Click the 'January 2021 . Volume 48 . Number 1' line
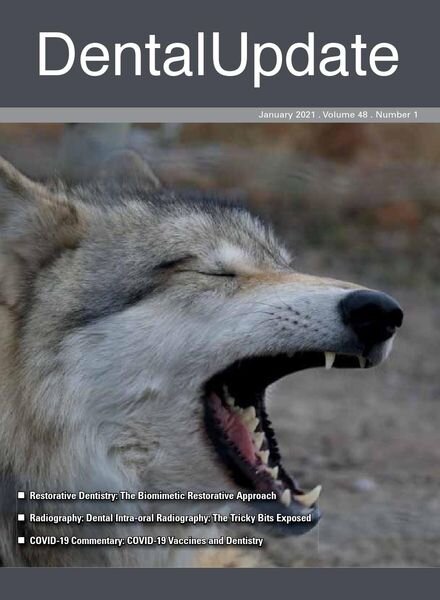This screenshot has width=440, height=600. (x=338, y=115)
